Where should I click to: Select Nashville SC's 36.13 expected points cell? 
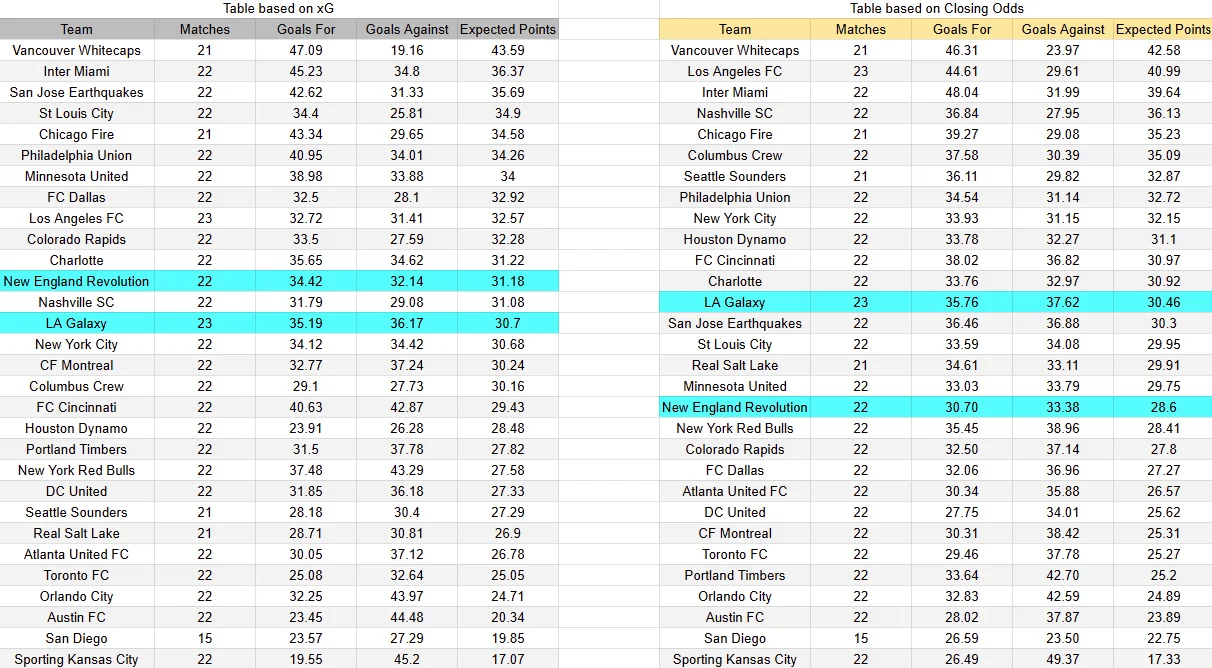tap(1163, 113)
